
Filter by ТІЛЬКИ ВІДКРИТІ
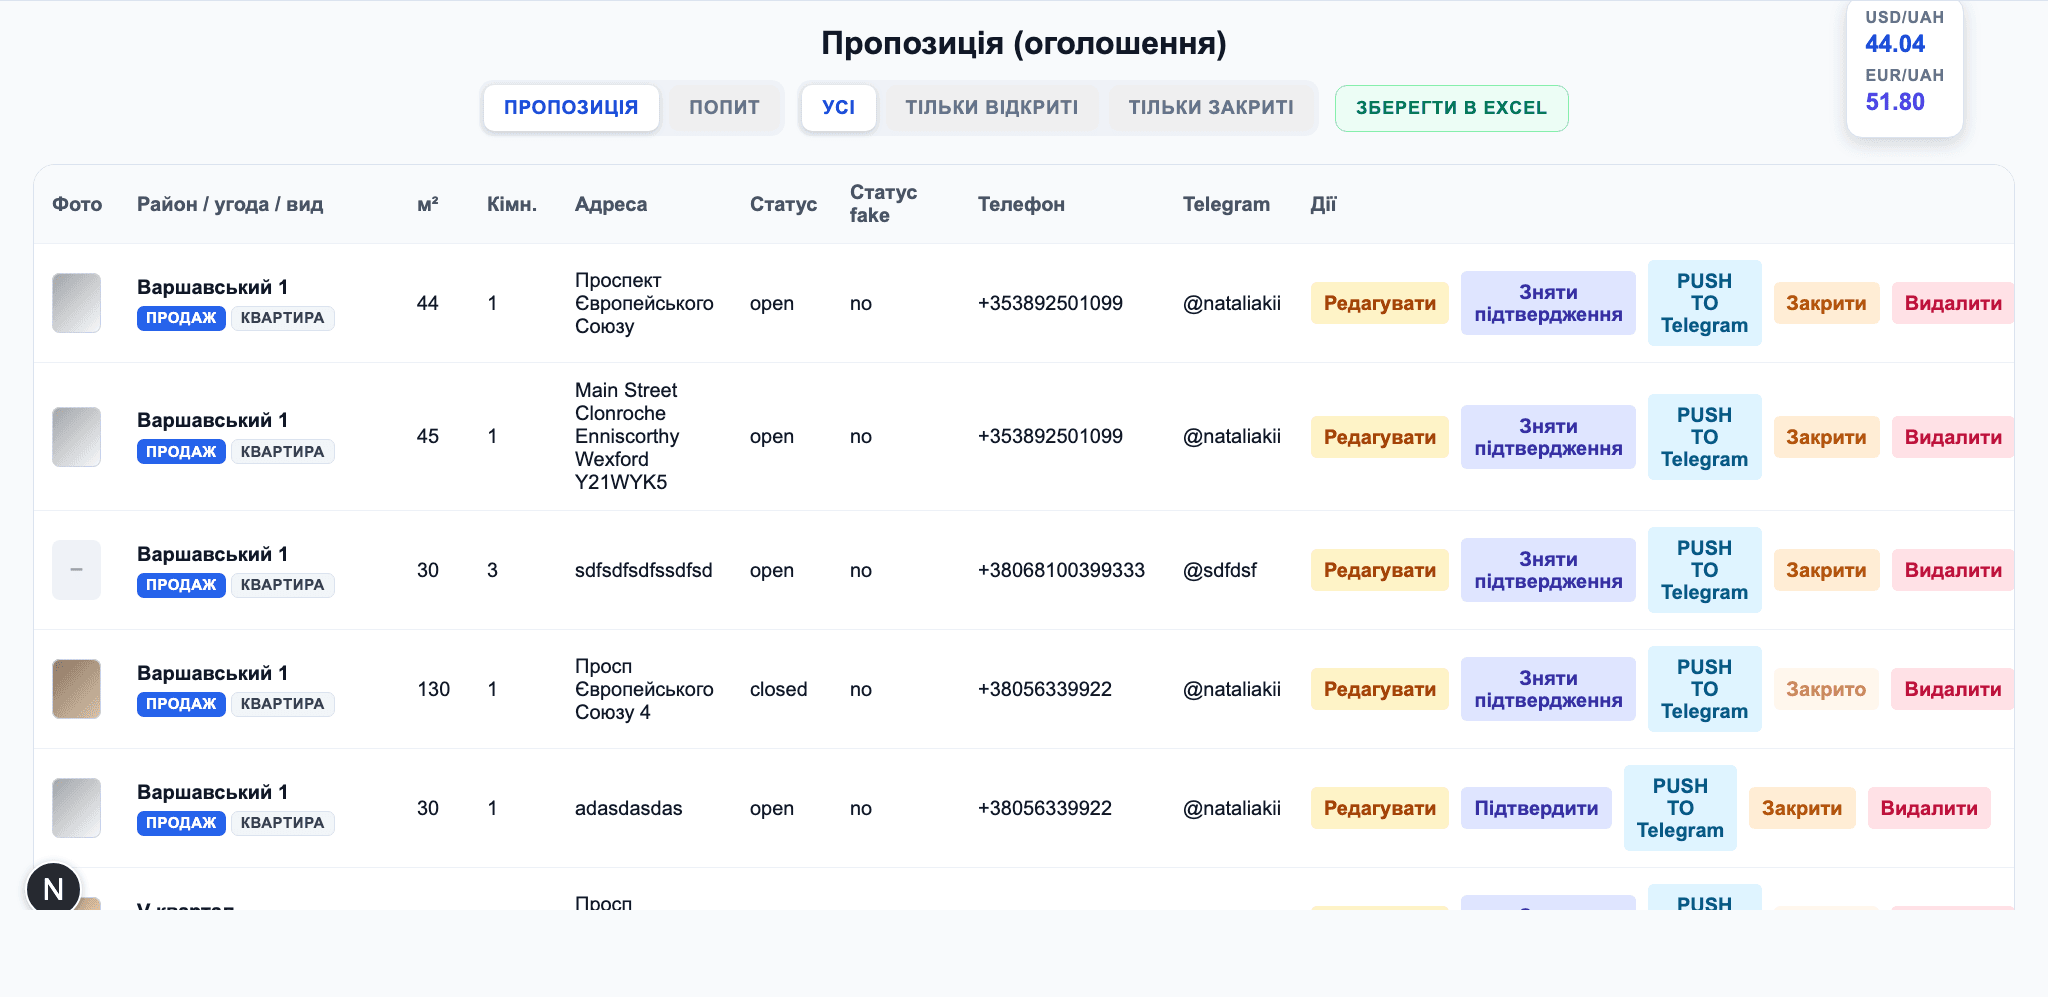992,108
